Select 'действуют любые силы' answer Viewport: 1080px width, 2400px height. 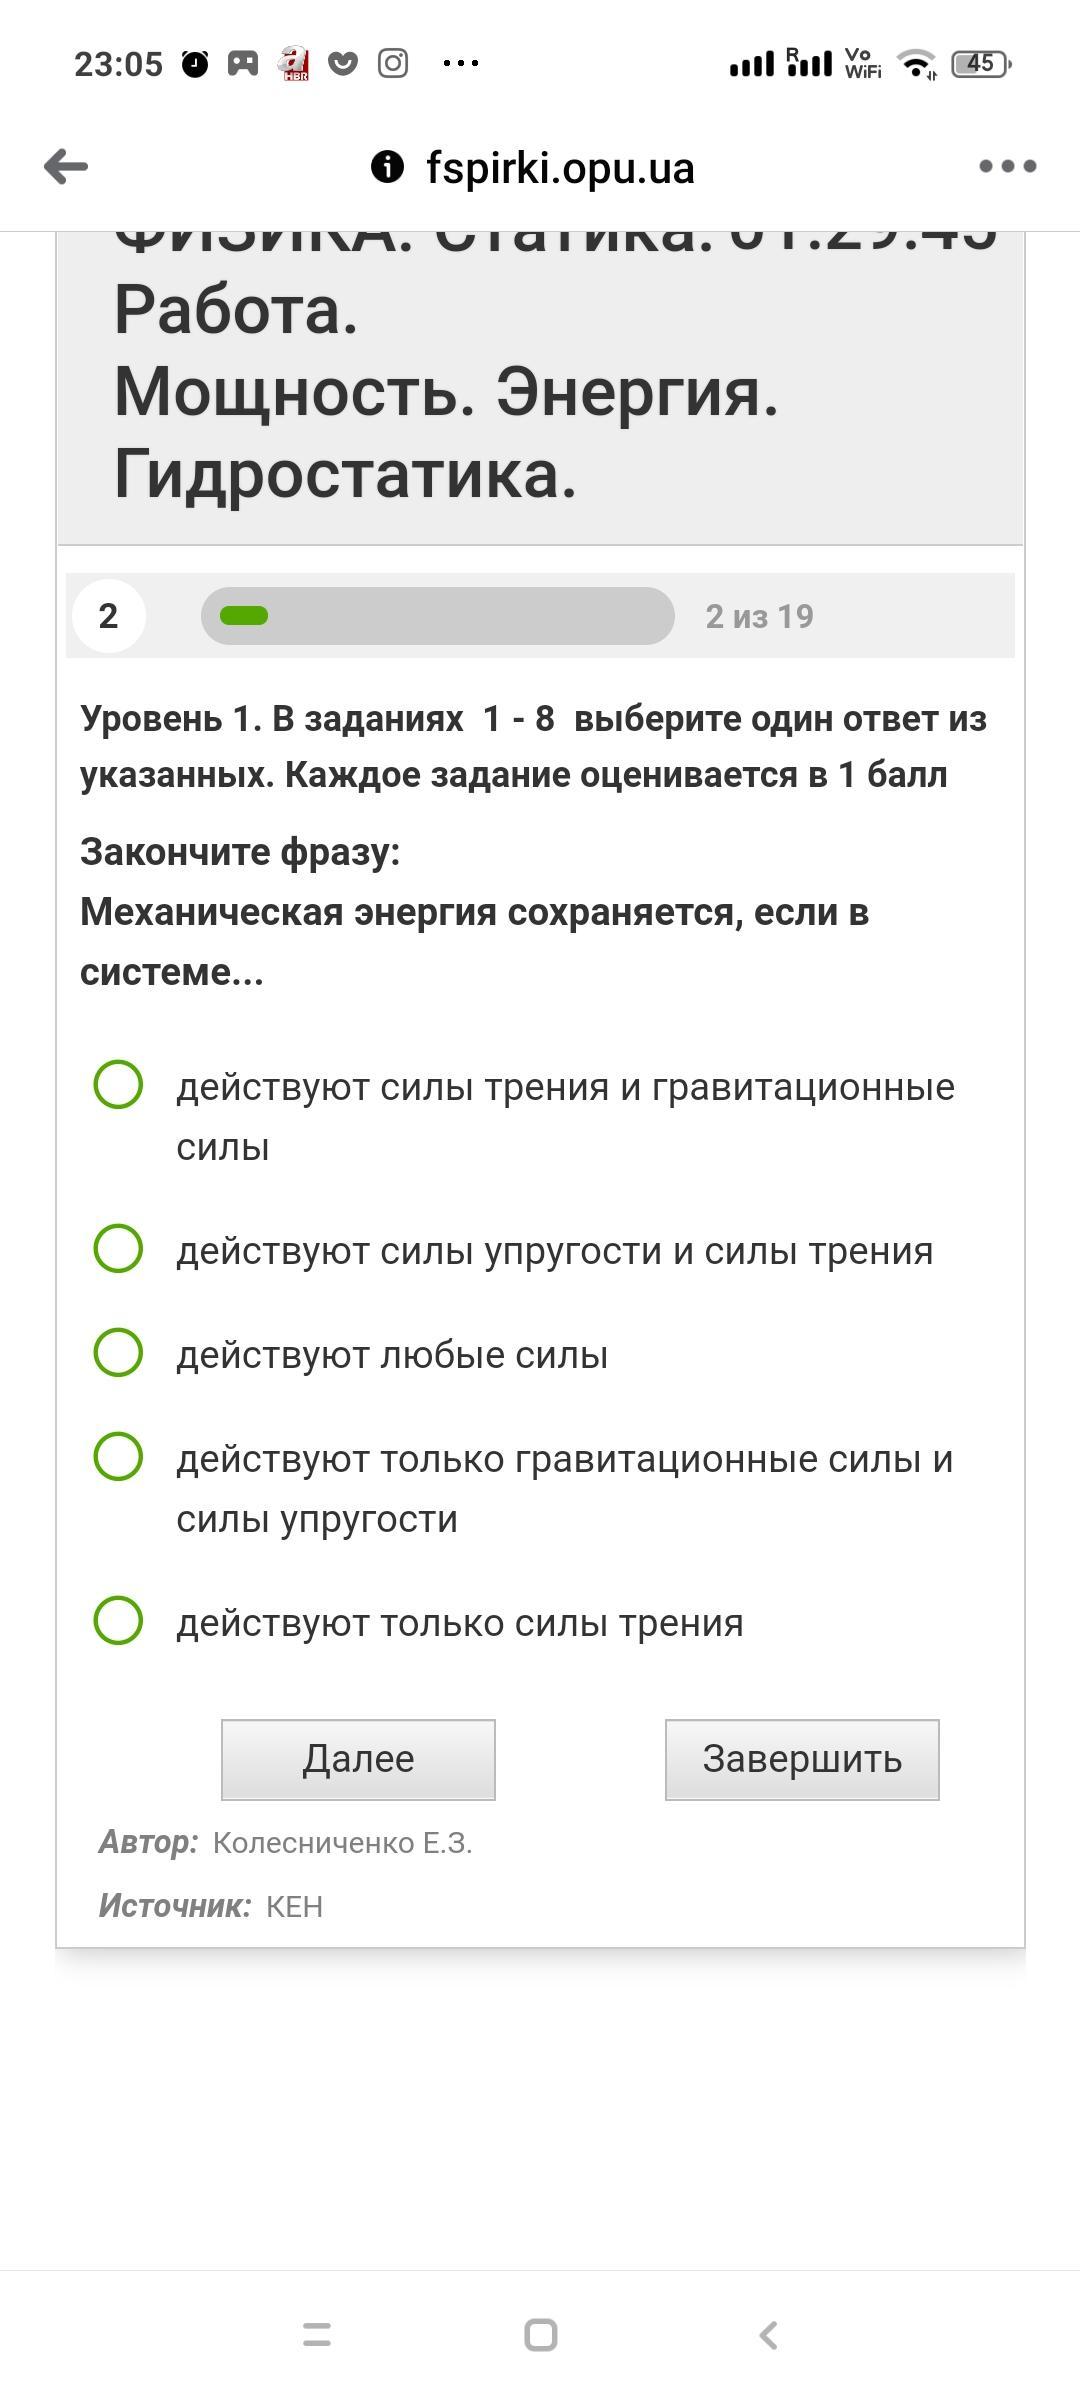coord(118,1353)
